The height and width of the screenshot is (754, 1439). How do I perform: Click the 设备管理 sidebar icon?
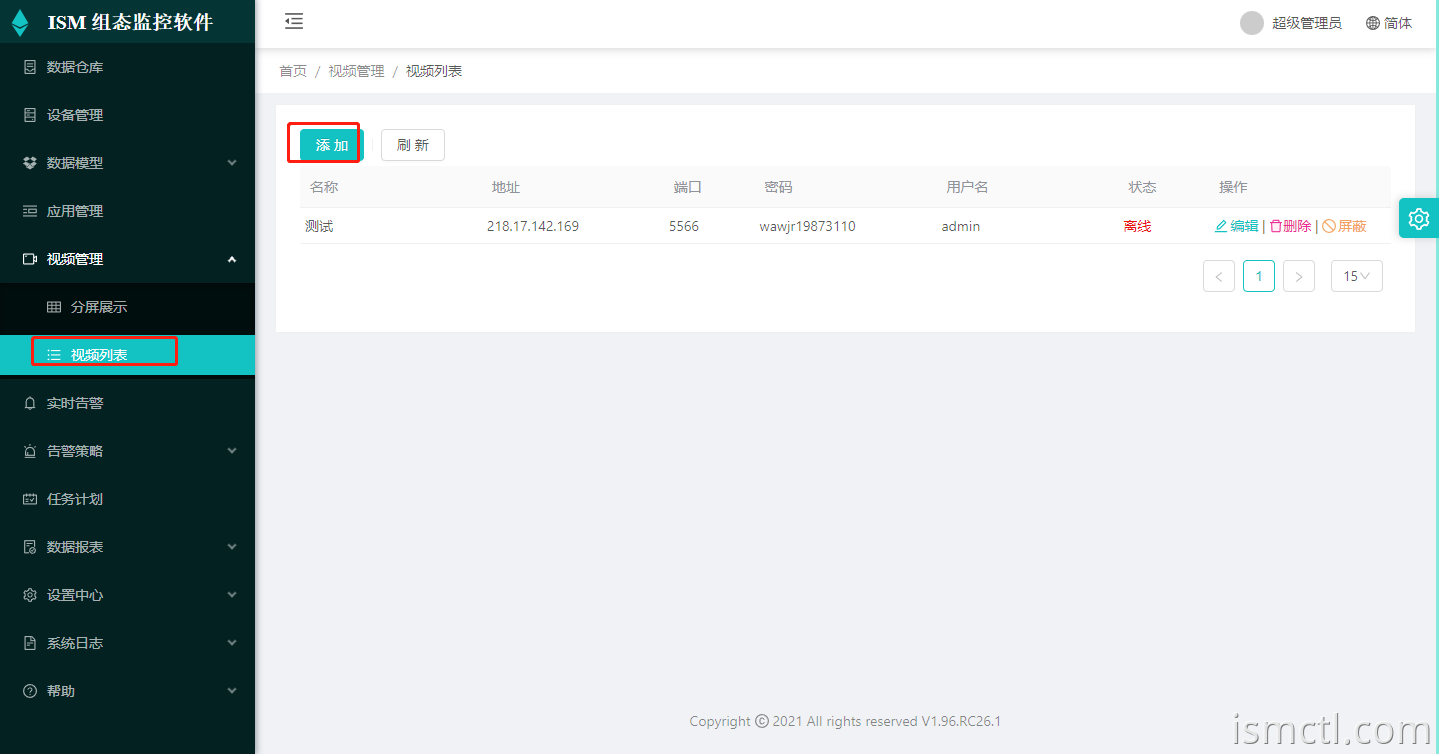pos(30,115)
